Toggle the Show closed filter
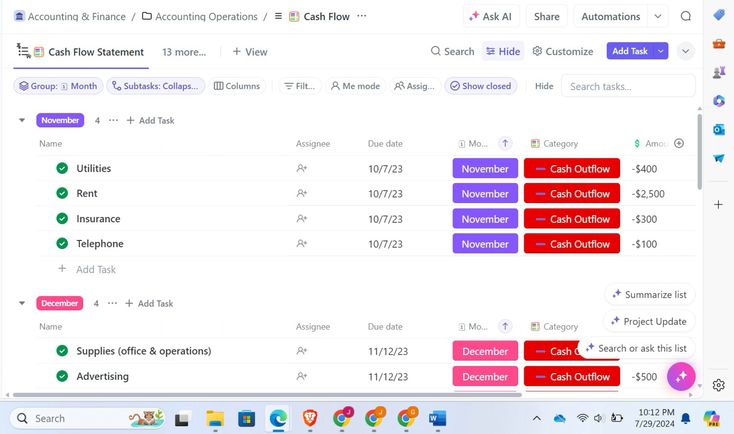The width and height of the screenshot is (734, 434). (x=481, y=86)
